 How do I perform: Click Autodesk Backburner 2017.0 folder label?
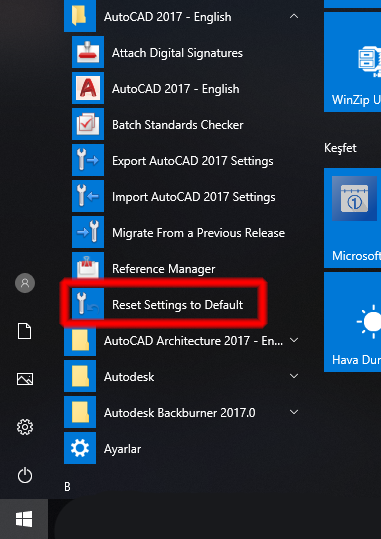click(179, 412)
